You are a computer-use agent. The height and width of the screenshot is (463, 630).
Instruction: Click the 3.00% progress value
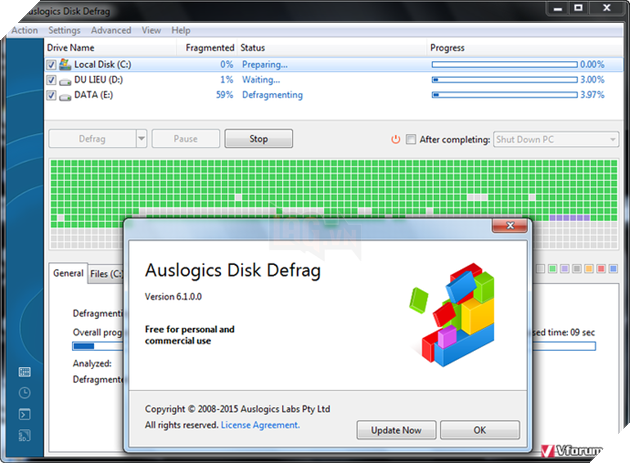pyautogui.click(x=592, y=80)
